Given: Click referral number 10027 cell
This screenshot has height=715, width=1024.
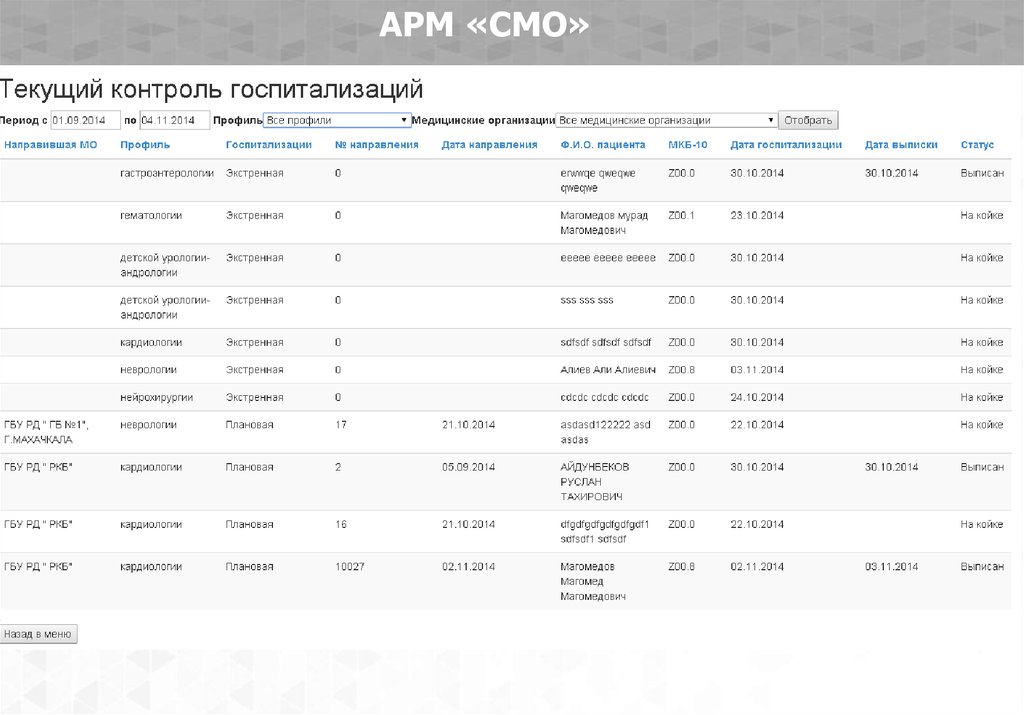Looking at the screenshot, I should tap(350, 567).
